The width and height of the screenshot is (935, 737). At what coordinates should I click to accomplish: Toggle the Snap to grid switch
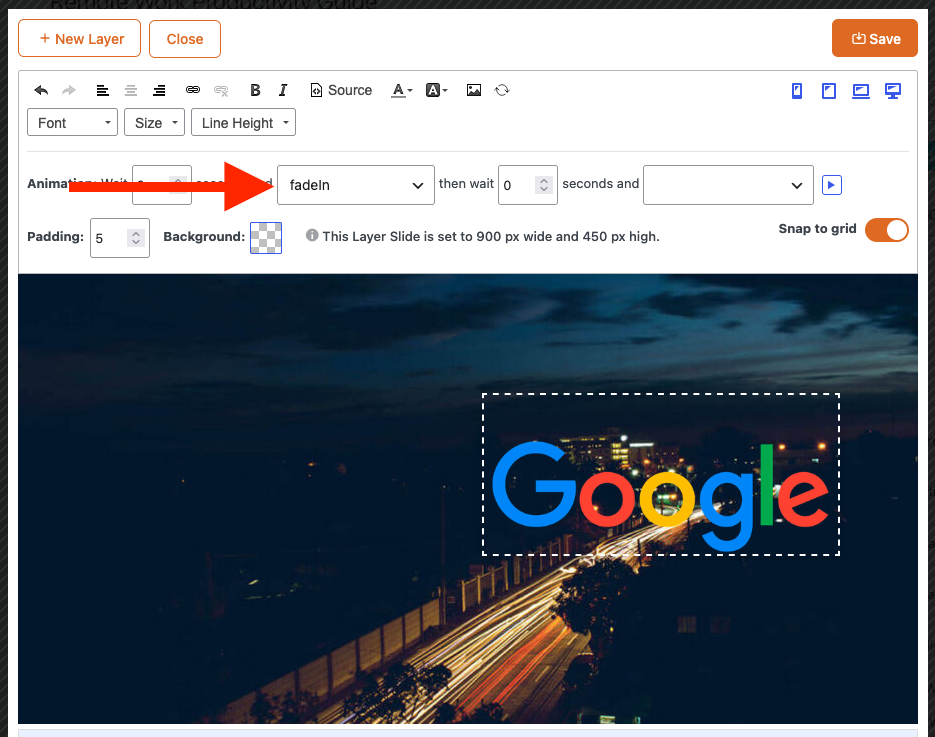tap(887, 230)
